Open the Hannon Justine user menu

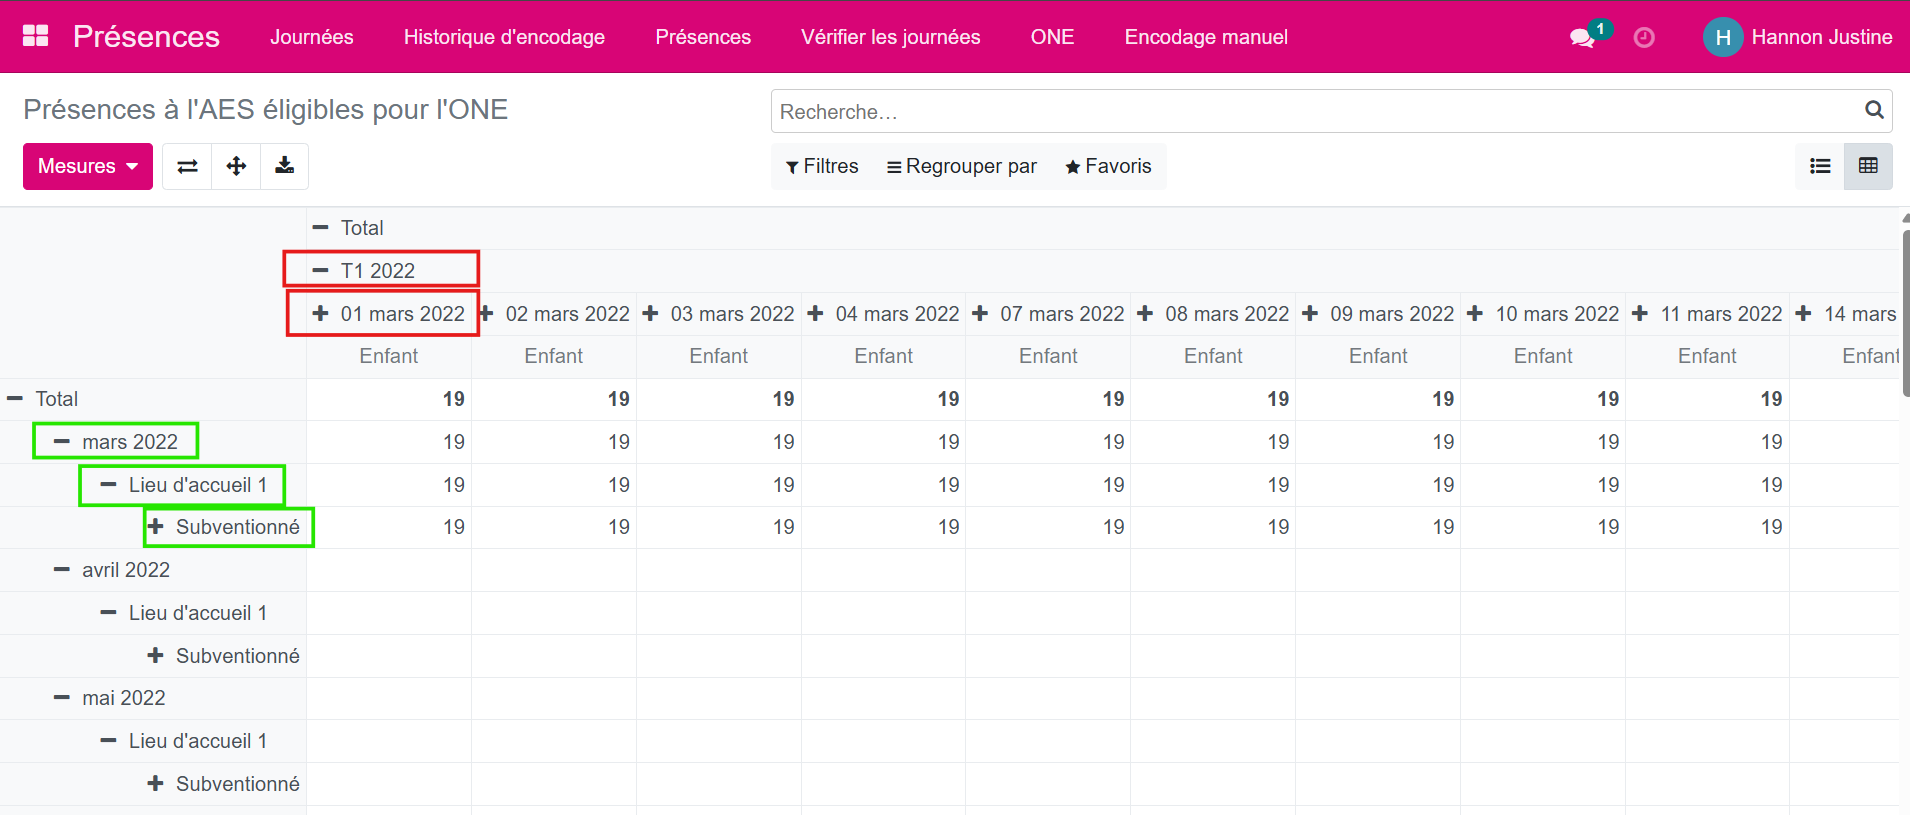[1797, 37]
